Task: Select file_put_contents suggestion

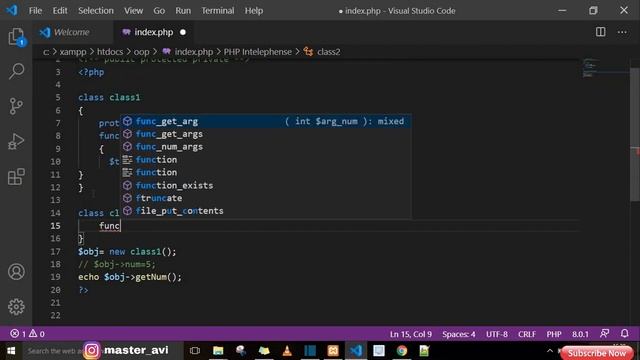Action: [x=266, y=211]
